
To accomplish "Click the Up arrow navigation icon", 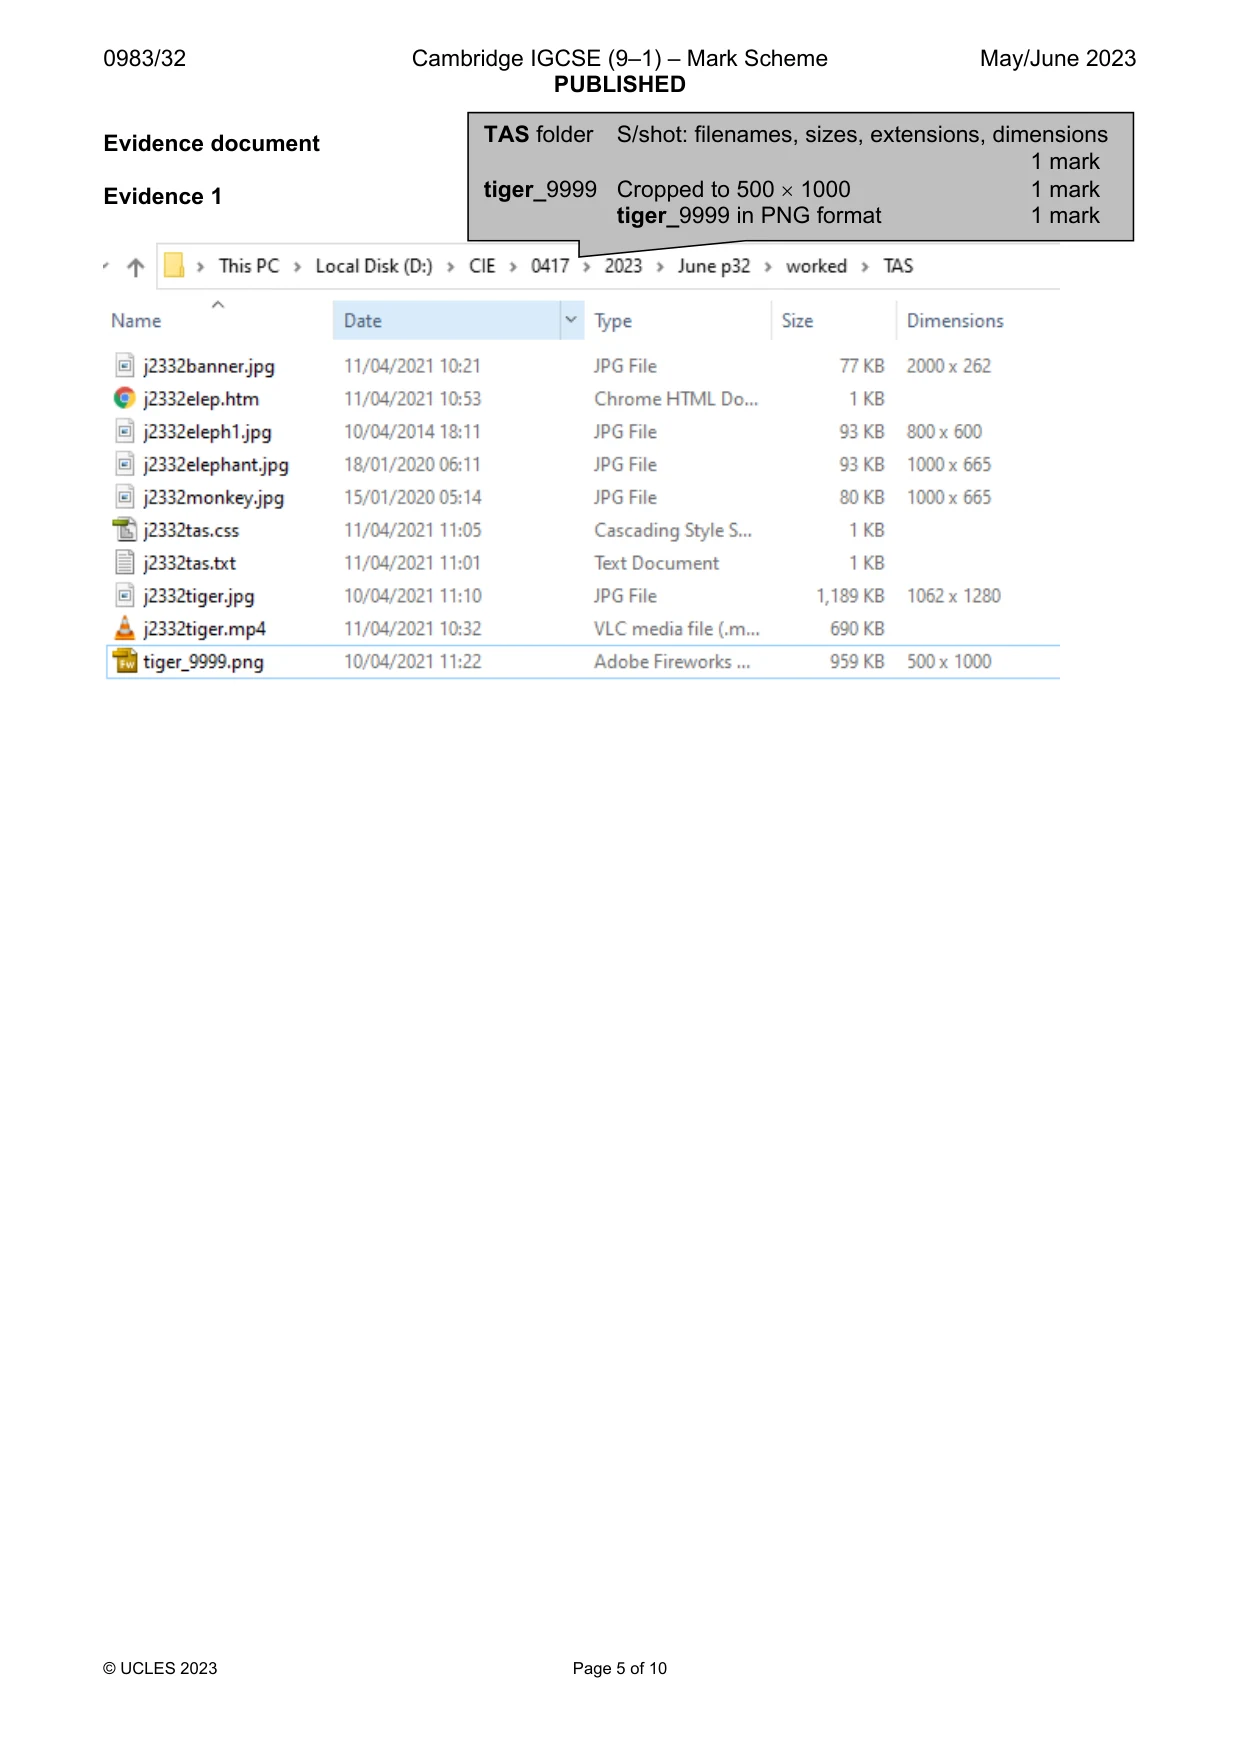I will click(x=136, y=267).
